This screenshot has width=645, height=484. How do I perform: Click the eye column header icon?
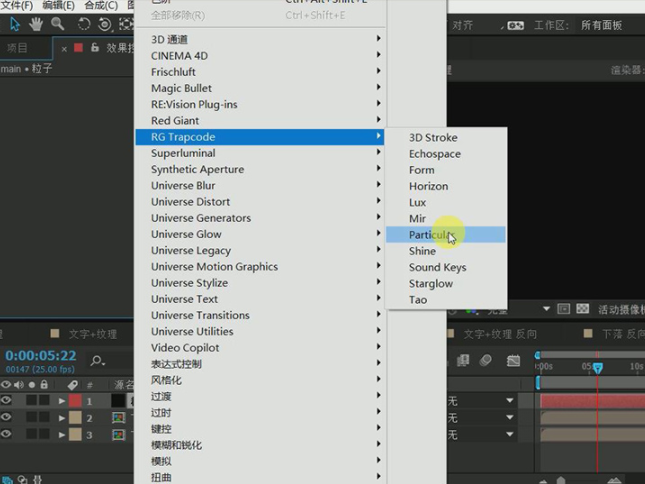click(x=6, y=385)
